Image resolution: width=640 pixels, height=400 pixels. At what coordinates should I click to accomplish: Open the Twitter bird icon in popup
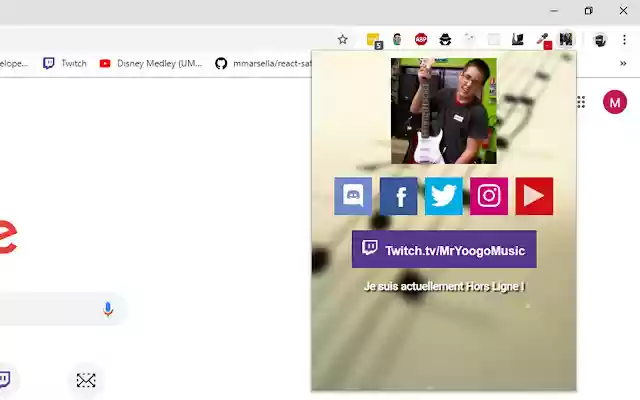pos(444,196)
